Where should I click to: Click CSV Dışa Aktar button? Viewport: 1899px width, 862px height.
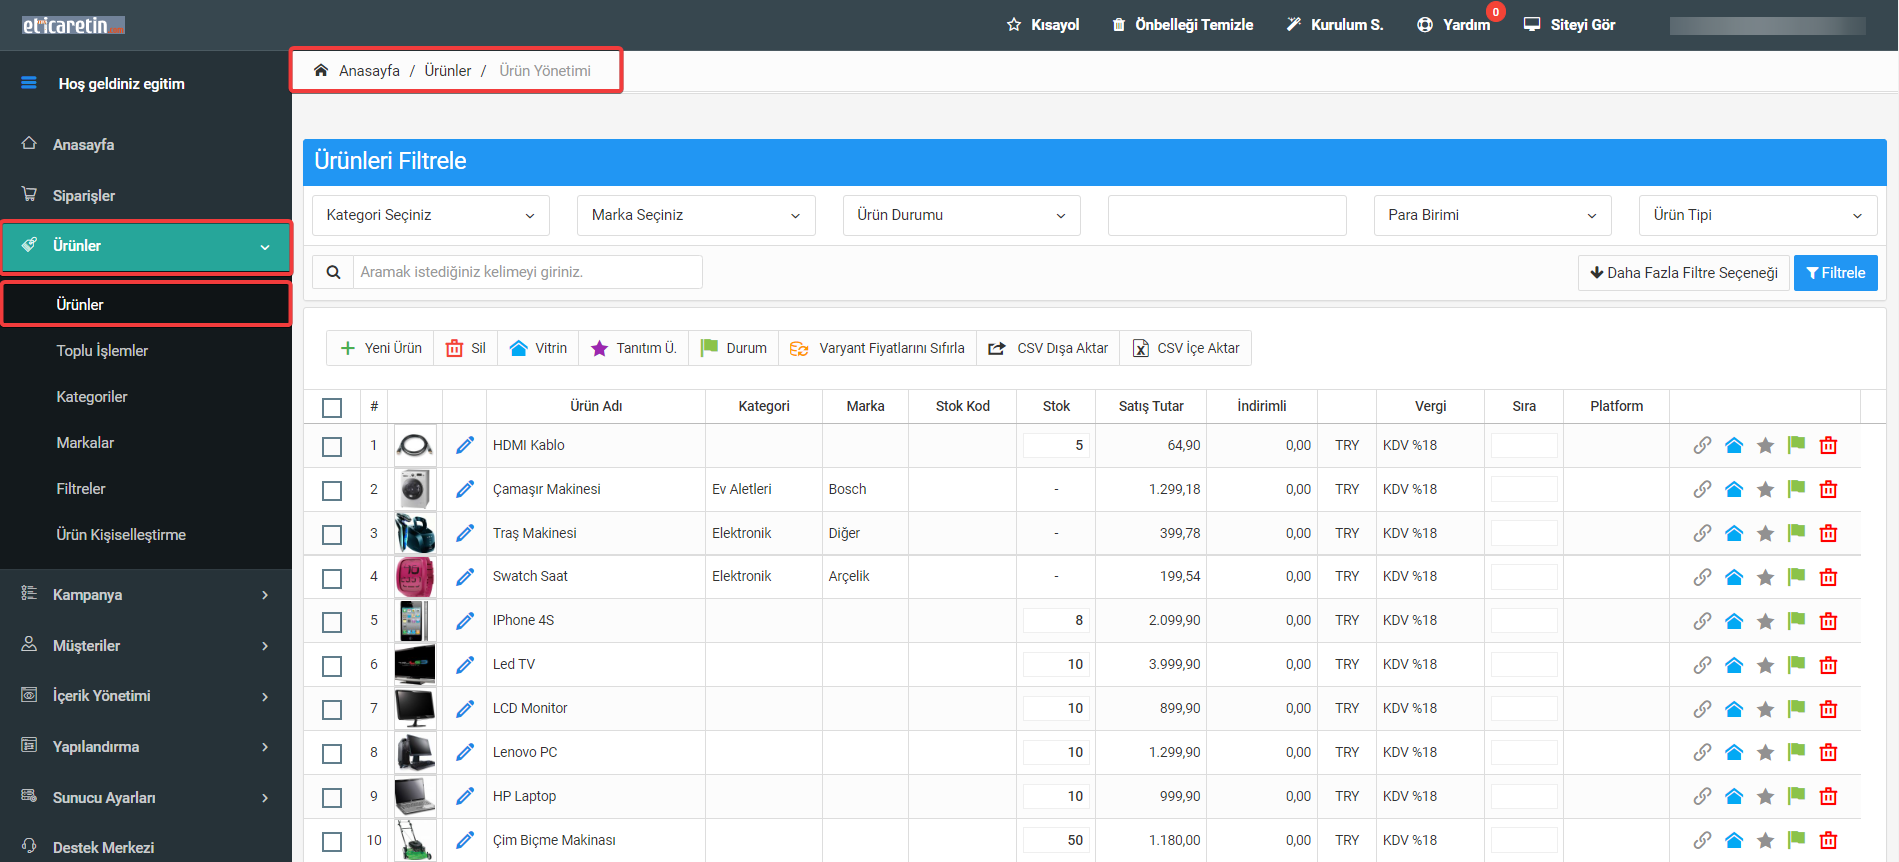coord(1048,348)
